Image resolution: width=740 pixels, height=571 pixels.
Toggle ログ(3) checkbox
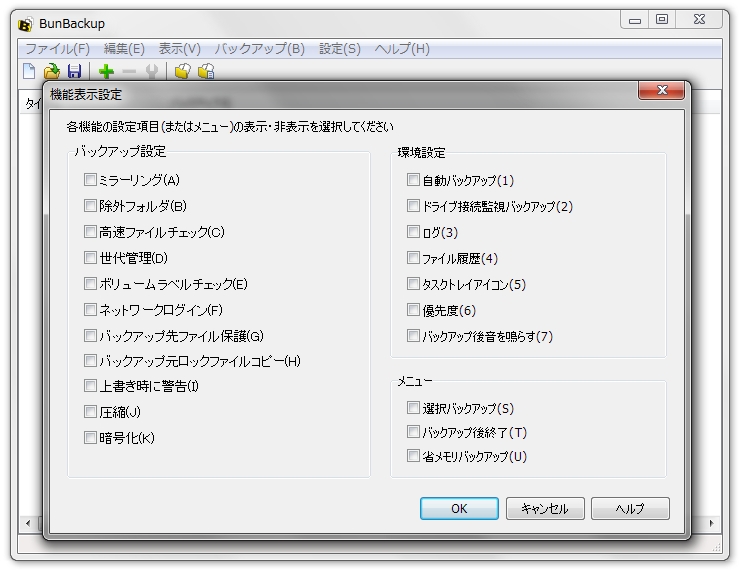pyautogui.click(x=413, y=231)
